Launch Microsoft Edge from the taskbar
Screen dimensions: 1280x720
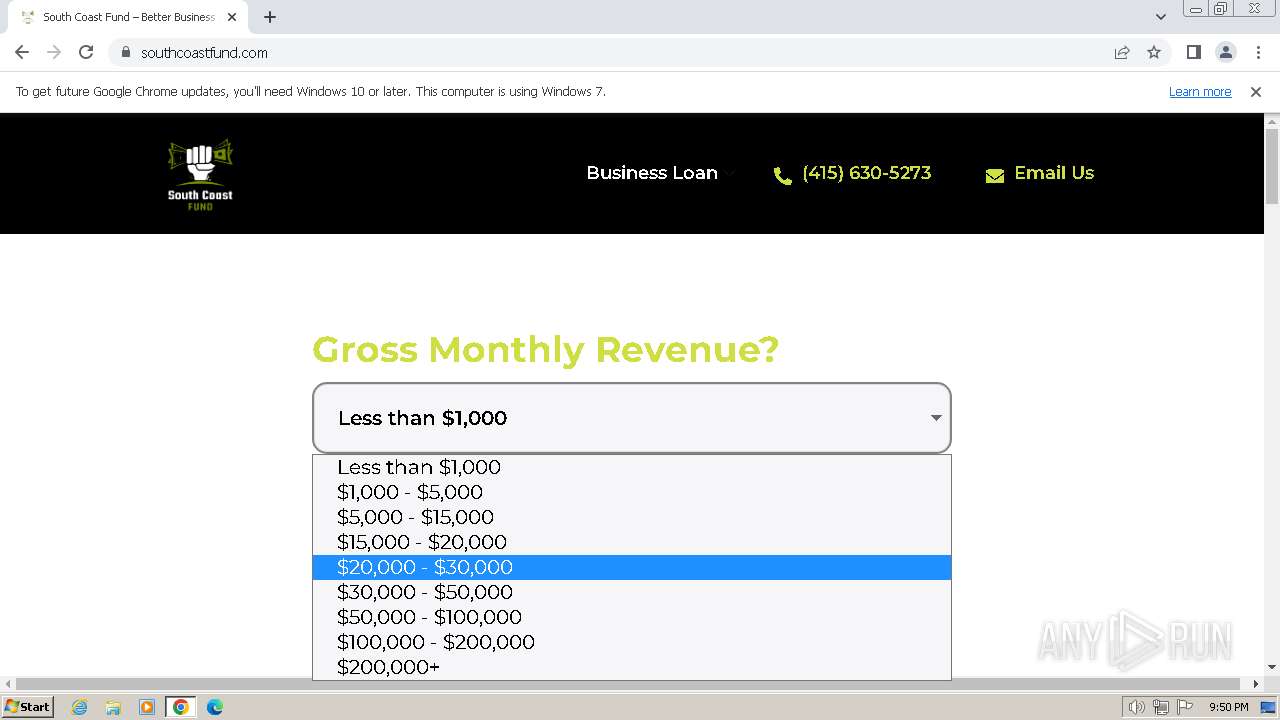tap(215, 707)
